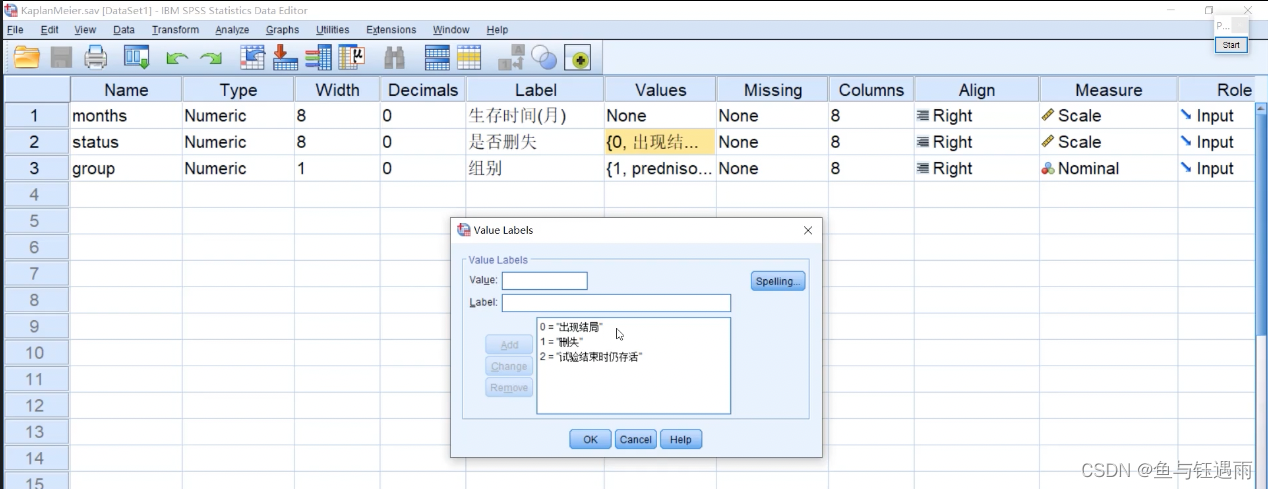Screen dimensions: 1268x489
Task: Click the Remove button in dialog
Action: [509, 388]
